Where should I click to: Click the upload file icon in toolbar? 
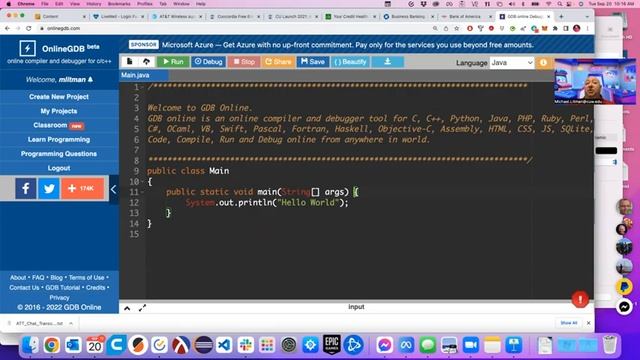point(146,62)
